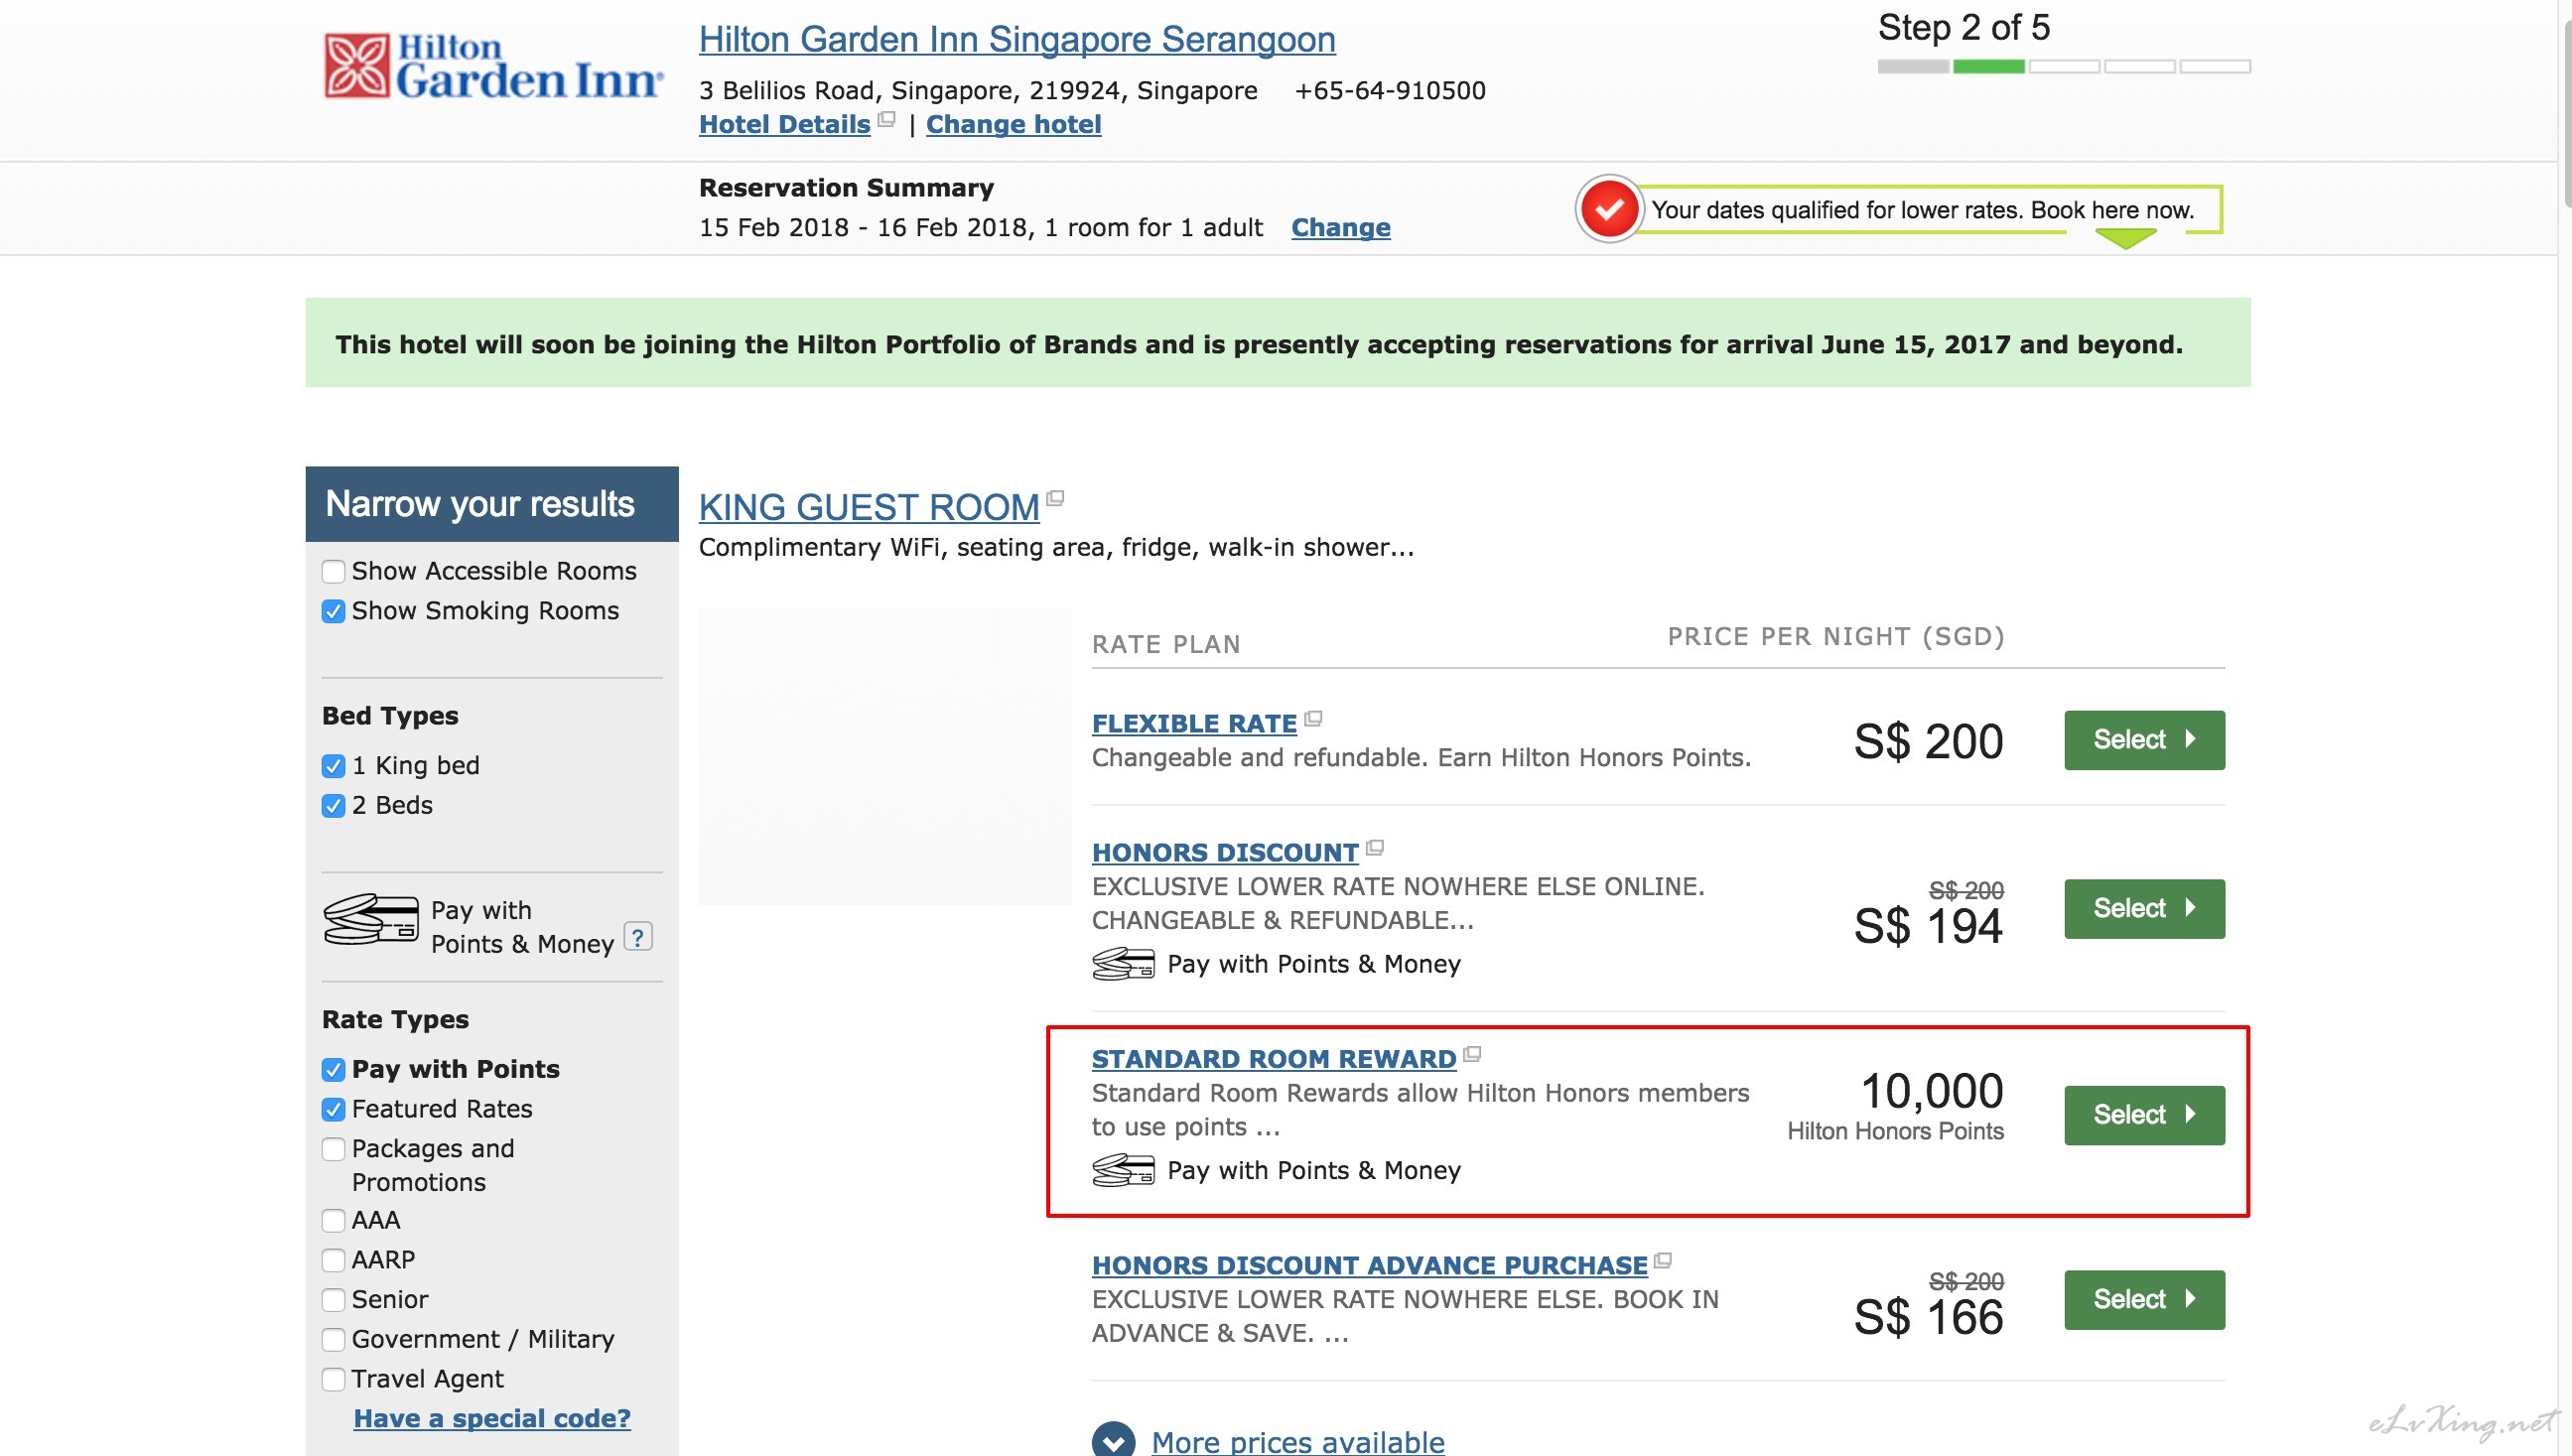Click the '10,000' Hilton Honors Points value

click(1931, 1091)
